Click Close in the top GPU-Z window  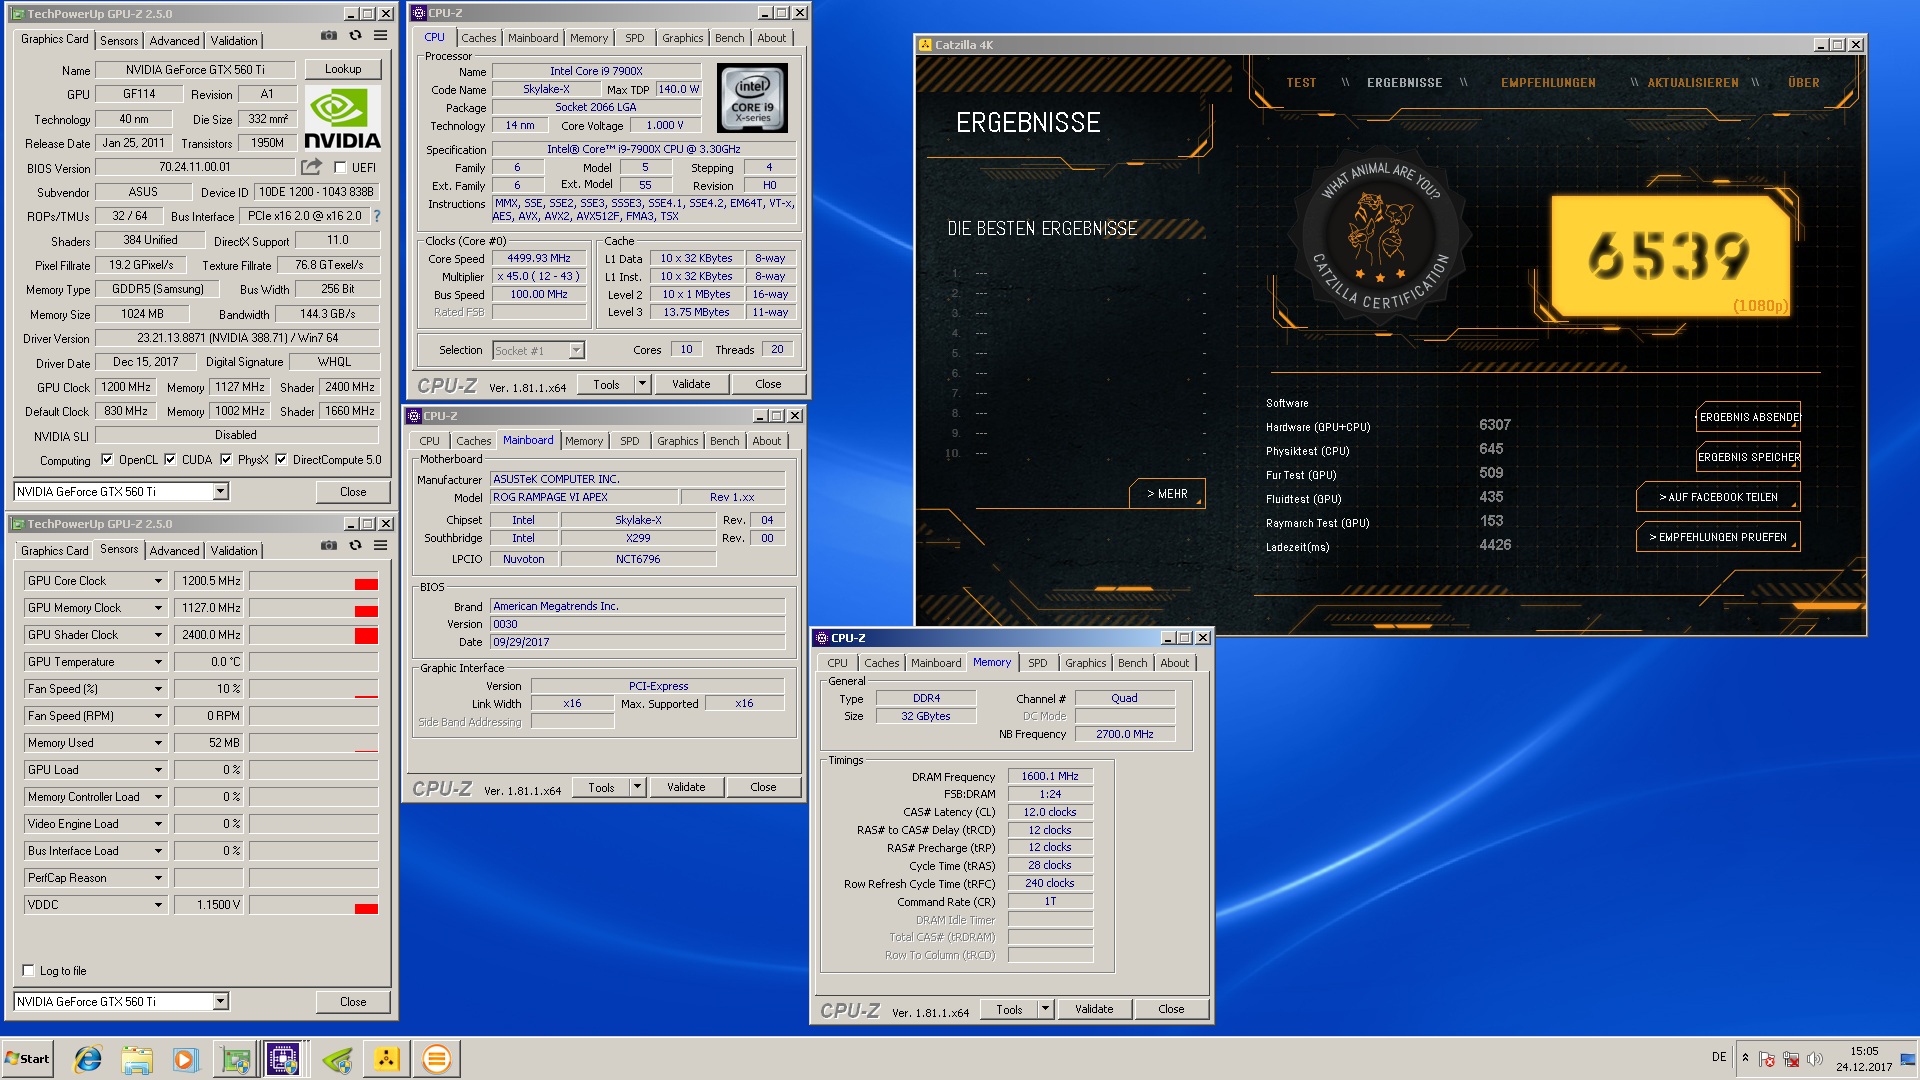[353, 492]
